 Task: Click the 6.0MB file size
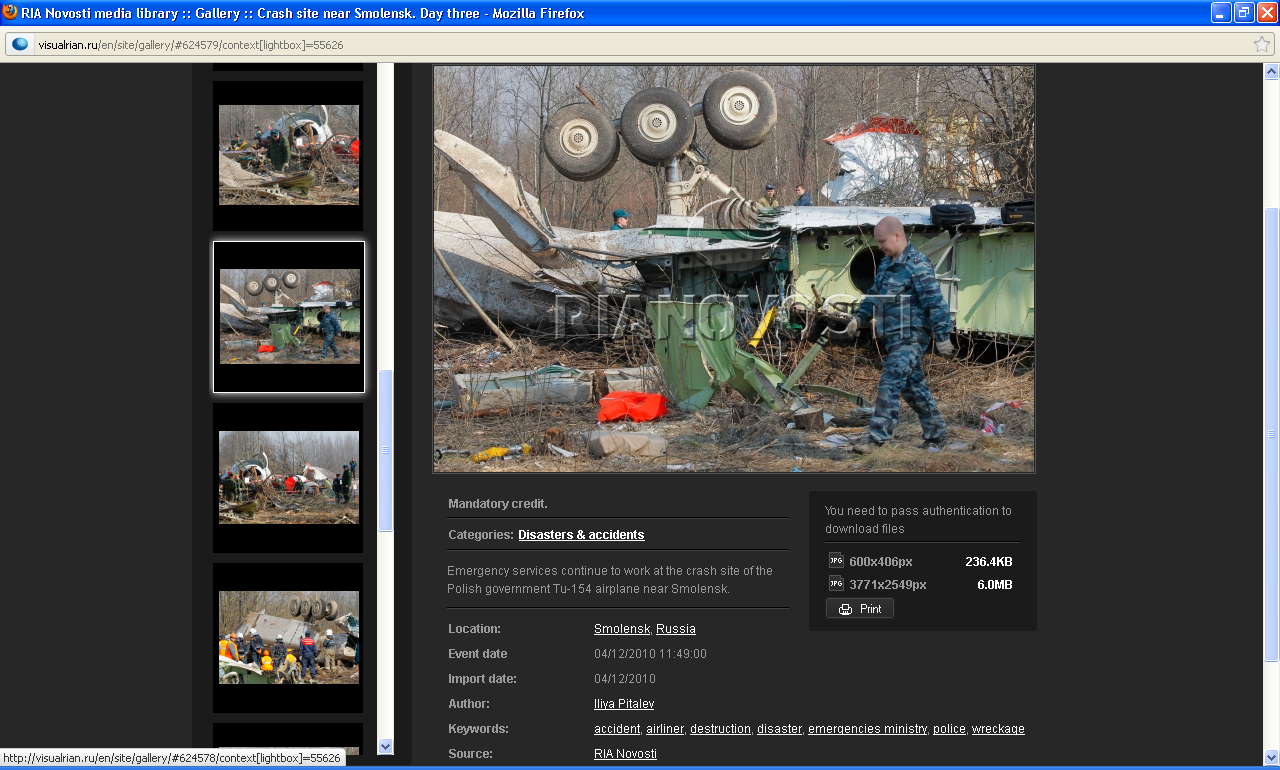tap(995, 585)
